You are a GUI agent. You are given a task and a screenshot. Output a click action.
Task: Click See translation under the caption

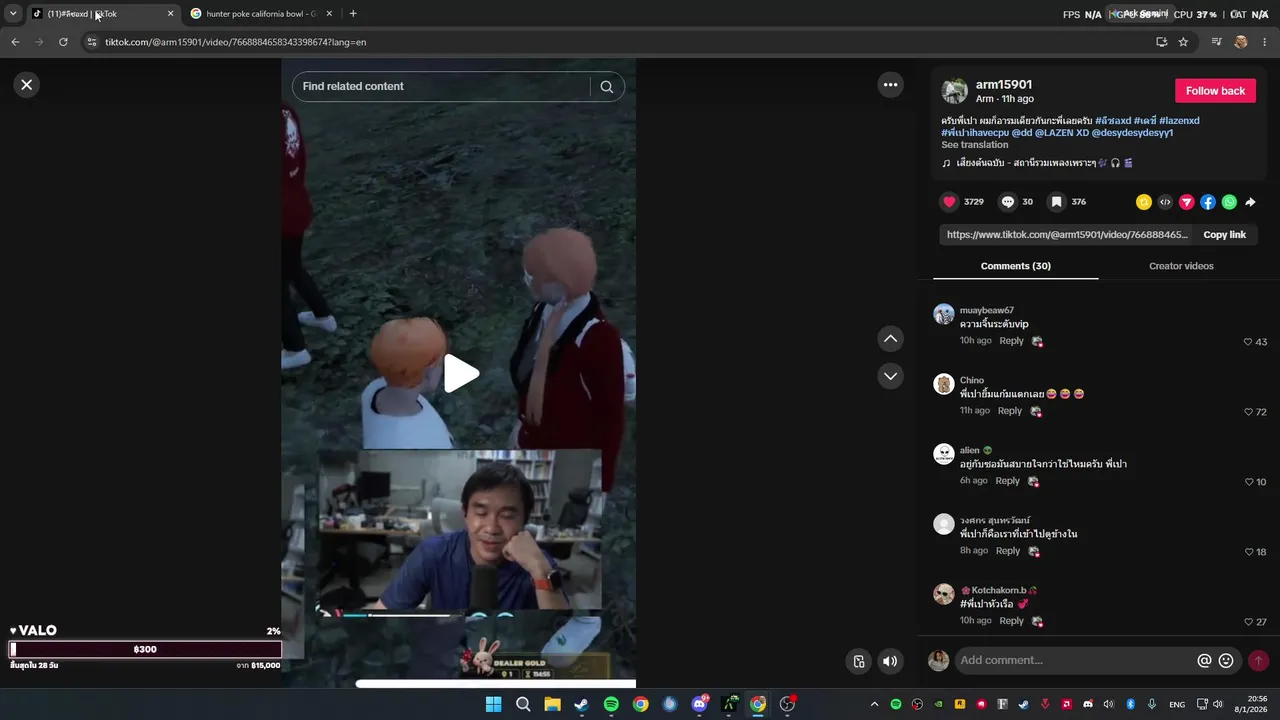point(974,145)
